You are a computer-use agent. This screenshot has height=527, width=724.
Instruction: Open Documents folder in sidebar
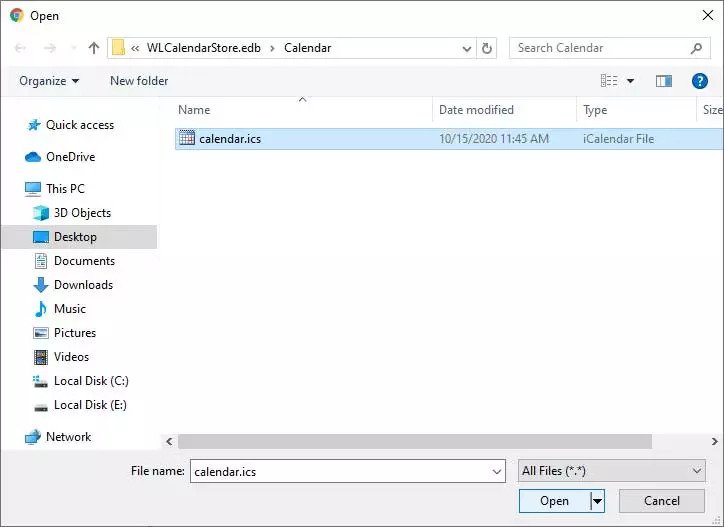click(x=84, y=261)
